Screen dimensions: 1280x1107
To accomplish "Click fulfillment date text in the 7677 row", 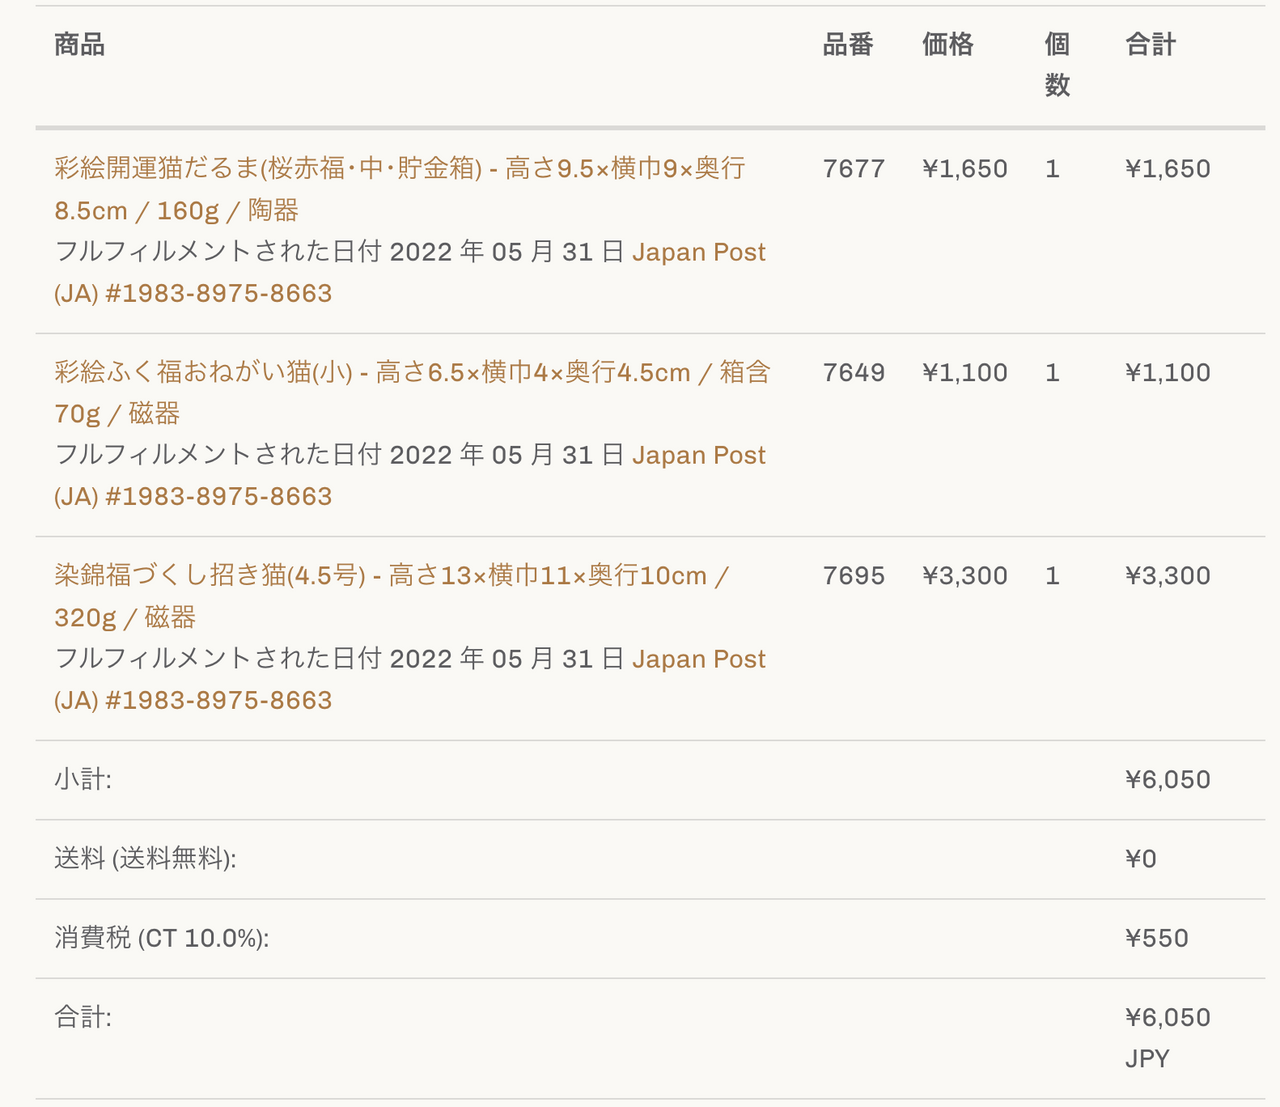I will tap(340, 252).
